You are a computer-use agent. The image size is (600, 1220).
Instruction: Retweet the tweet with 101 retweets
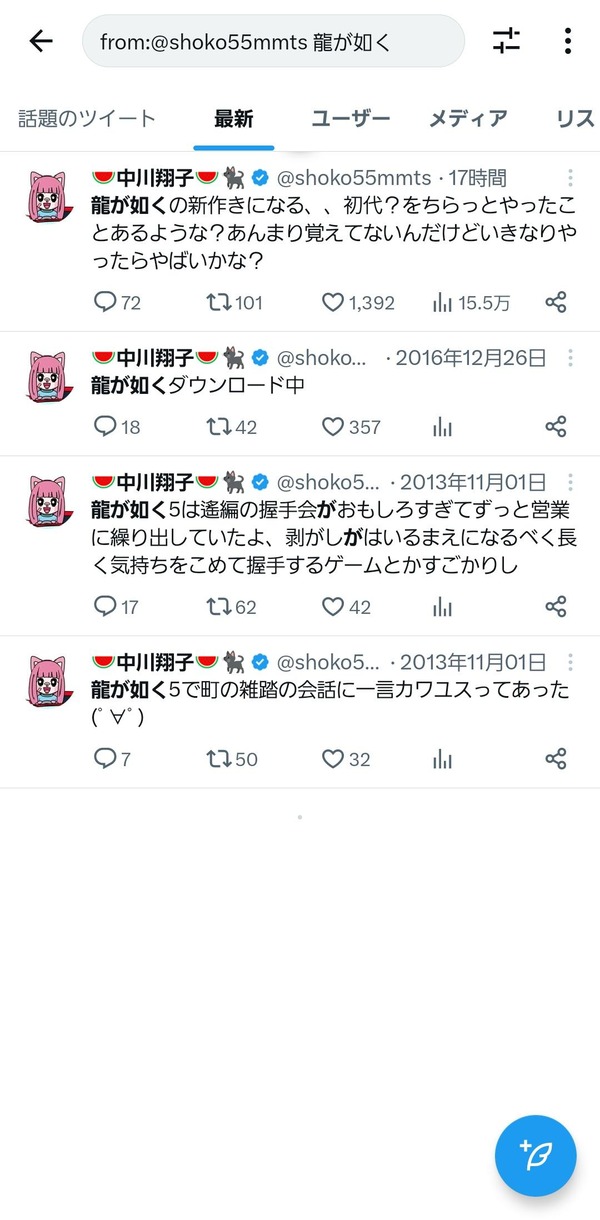[234, 302]
